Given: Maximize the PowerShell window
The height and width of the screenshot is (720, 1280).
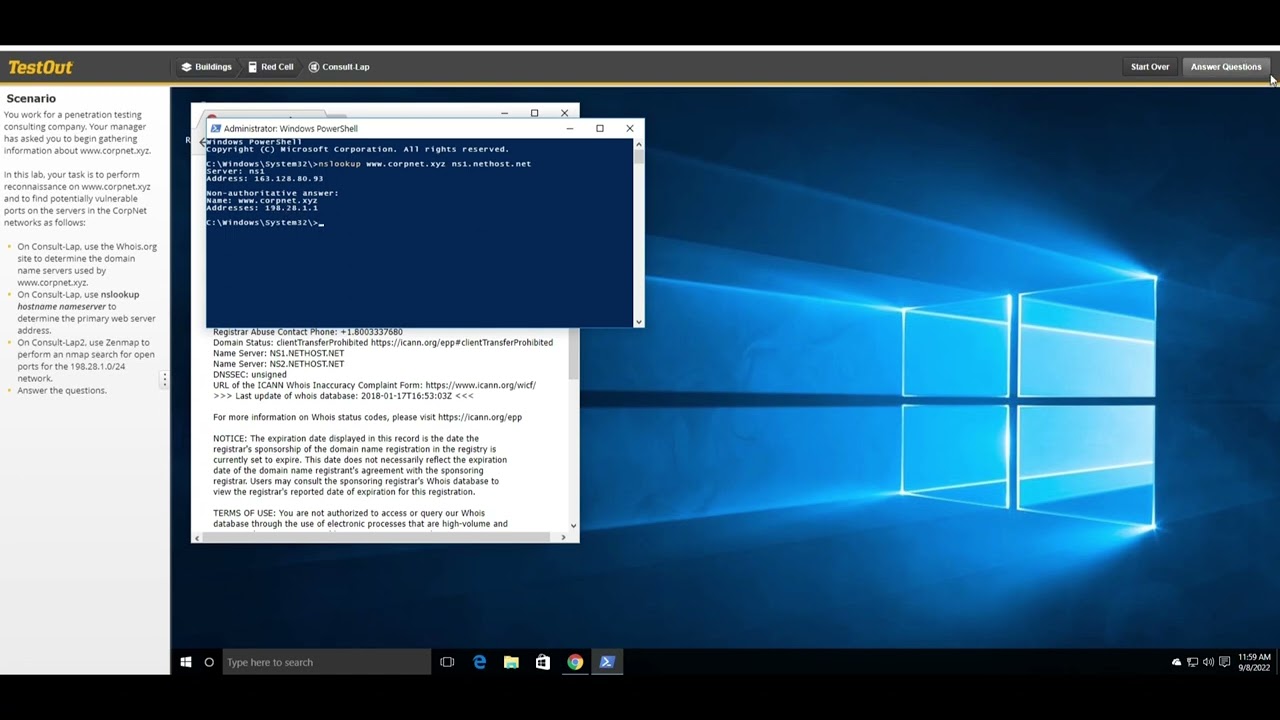Looking at the screenshot, I should click(x=600, y=128).
